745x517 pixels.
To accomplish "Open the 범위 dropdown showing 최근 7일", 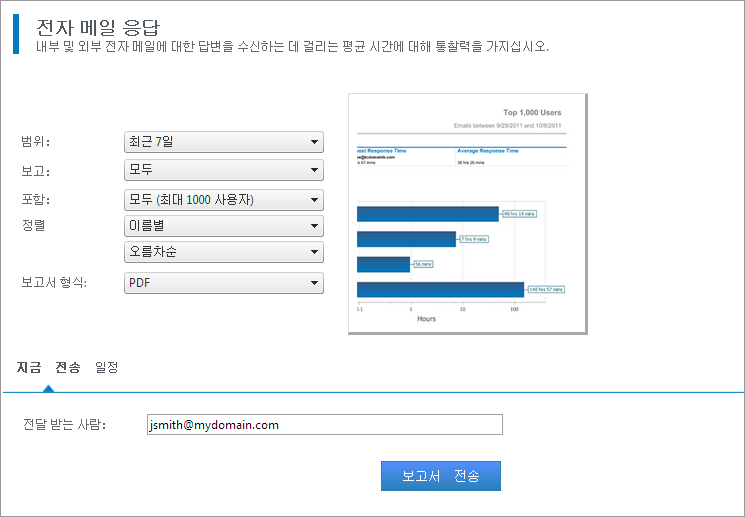I will click(x=223, y=142).
